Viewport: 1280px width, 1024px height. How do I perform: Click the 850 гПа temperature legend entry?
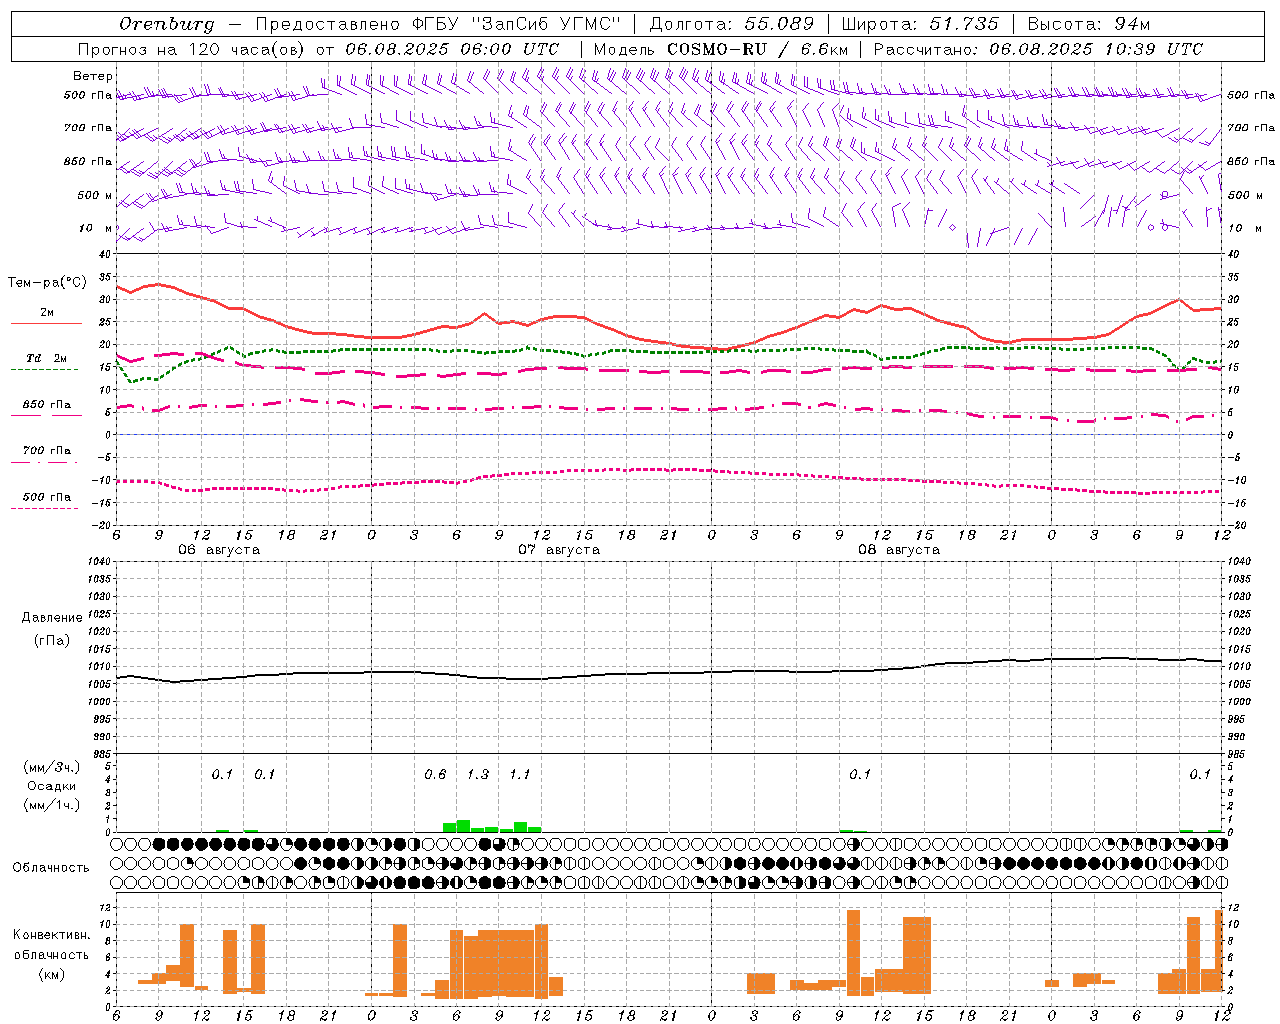pos(46,405)
